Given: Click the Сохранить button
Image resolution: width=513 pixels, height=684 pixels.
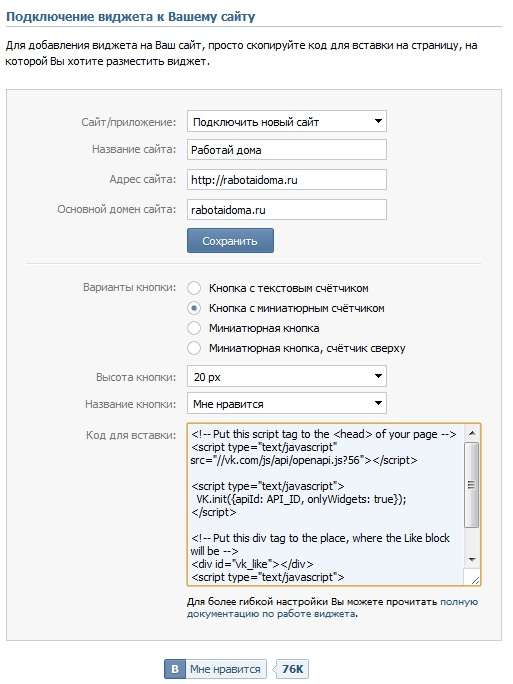Looking at the screenshot, I should pyautogui.click(x=230, y=240).
